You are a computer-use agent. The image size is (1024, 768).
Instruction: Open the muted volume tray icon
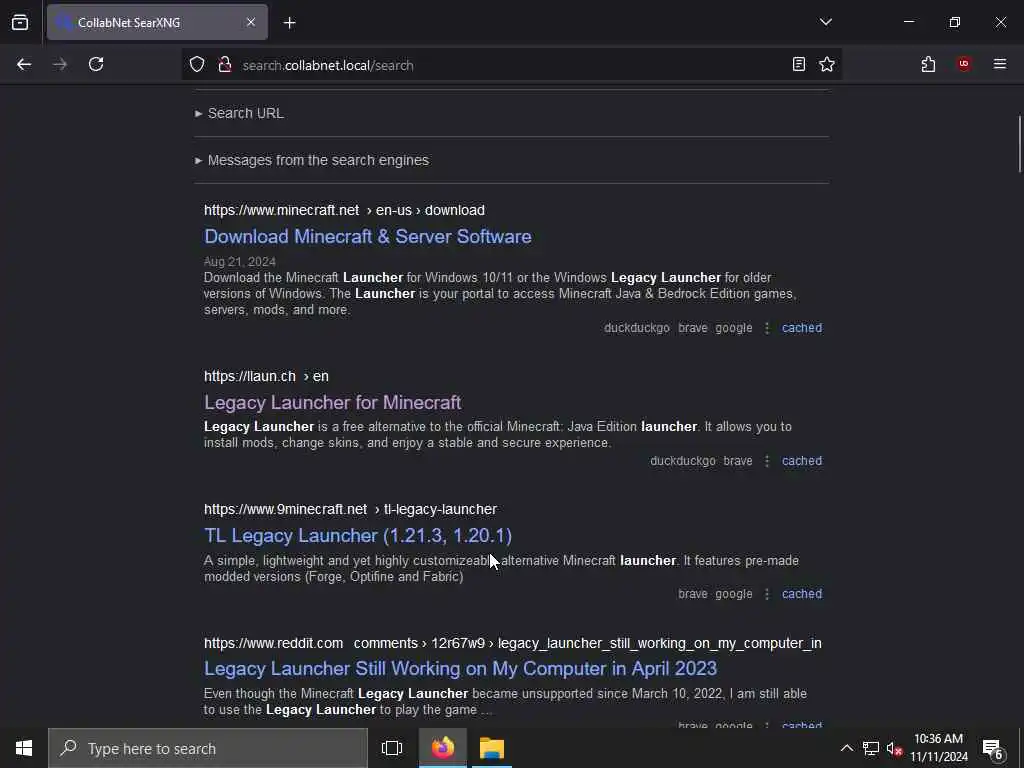point(894,748)
